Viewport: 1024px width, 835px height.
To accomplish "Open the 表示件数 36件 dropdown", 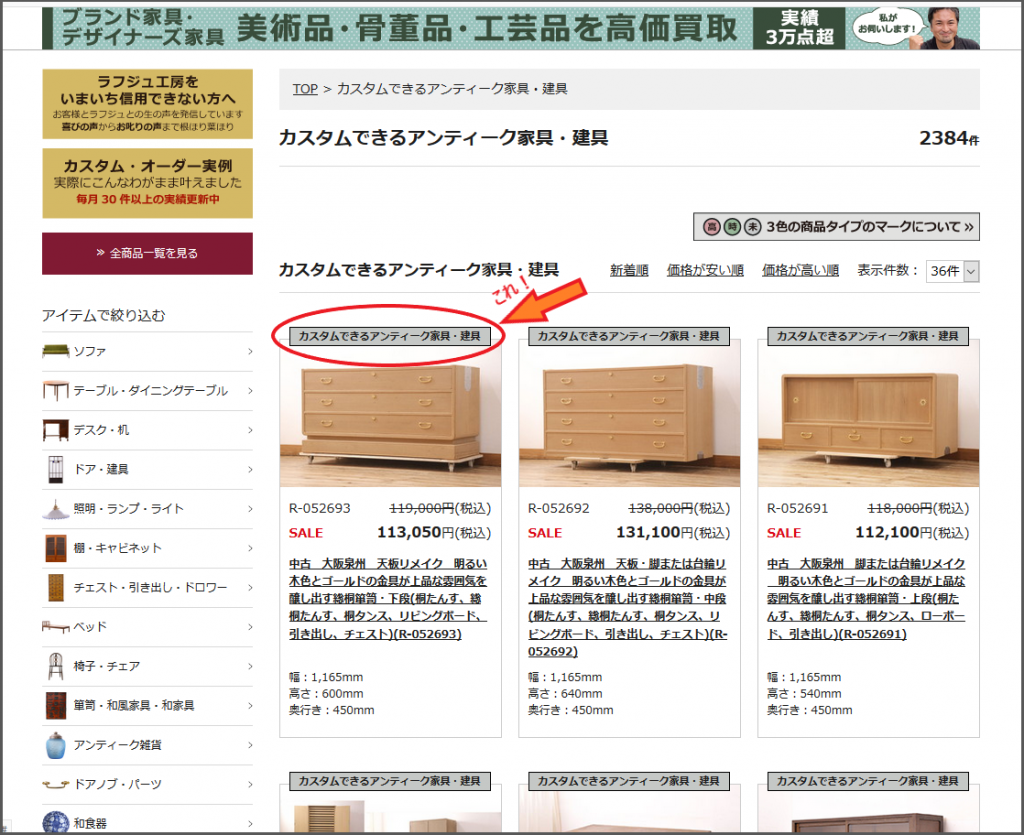I will tap(952, 271).
